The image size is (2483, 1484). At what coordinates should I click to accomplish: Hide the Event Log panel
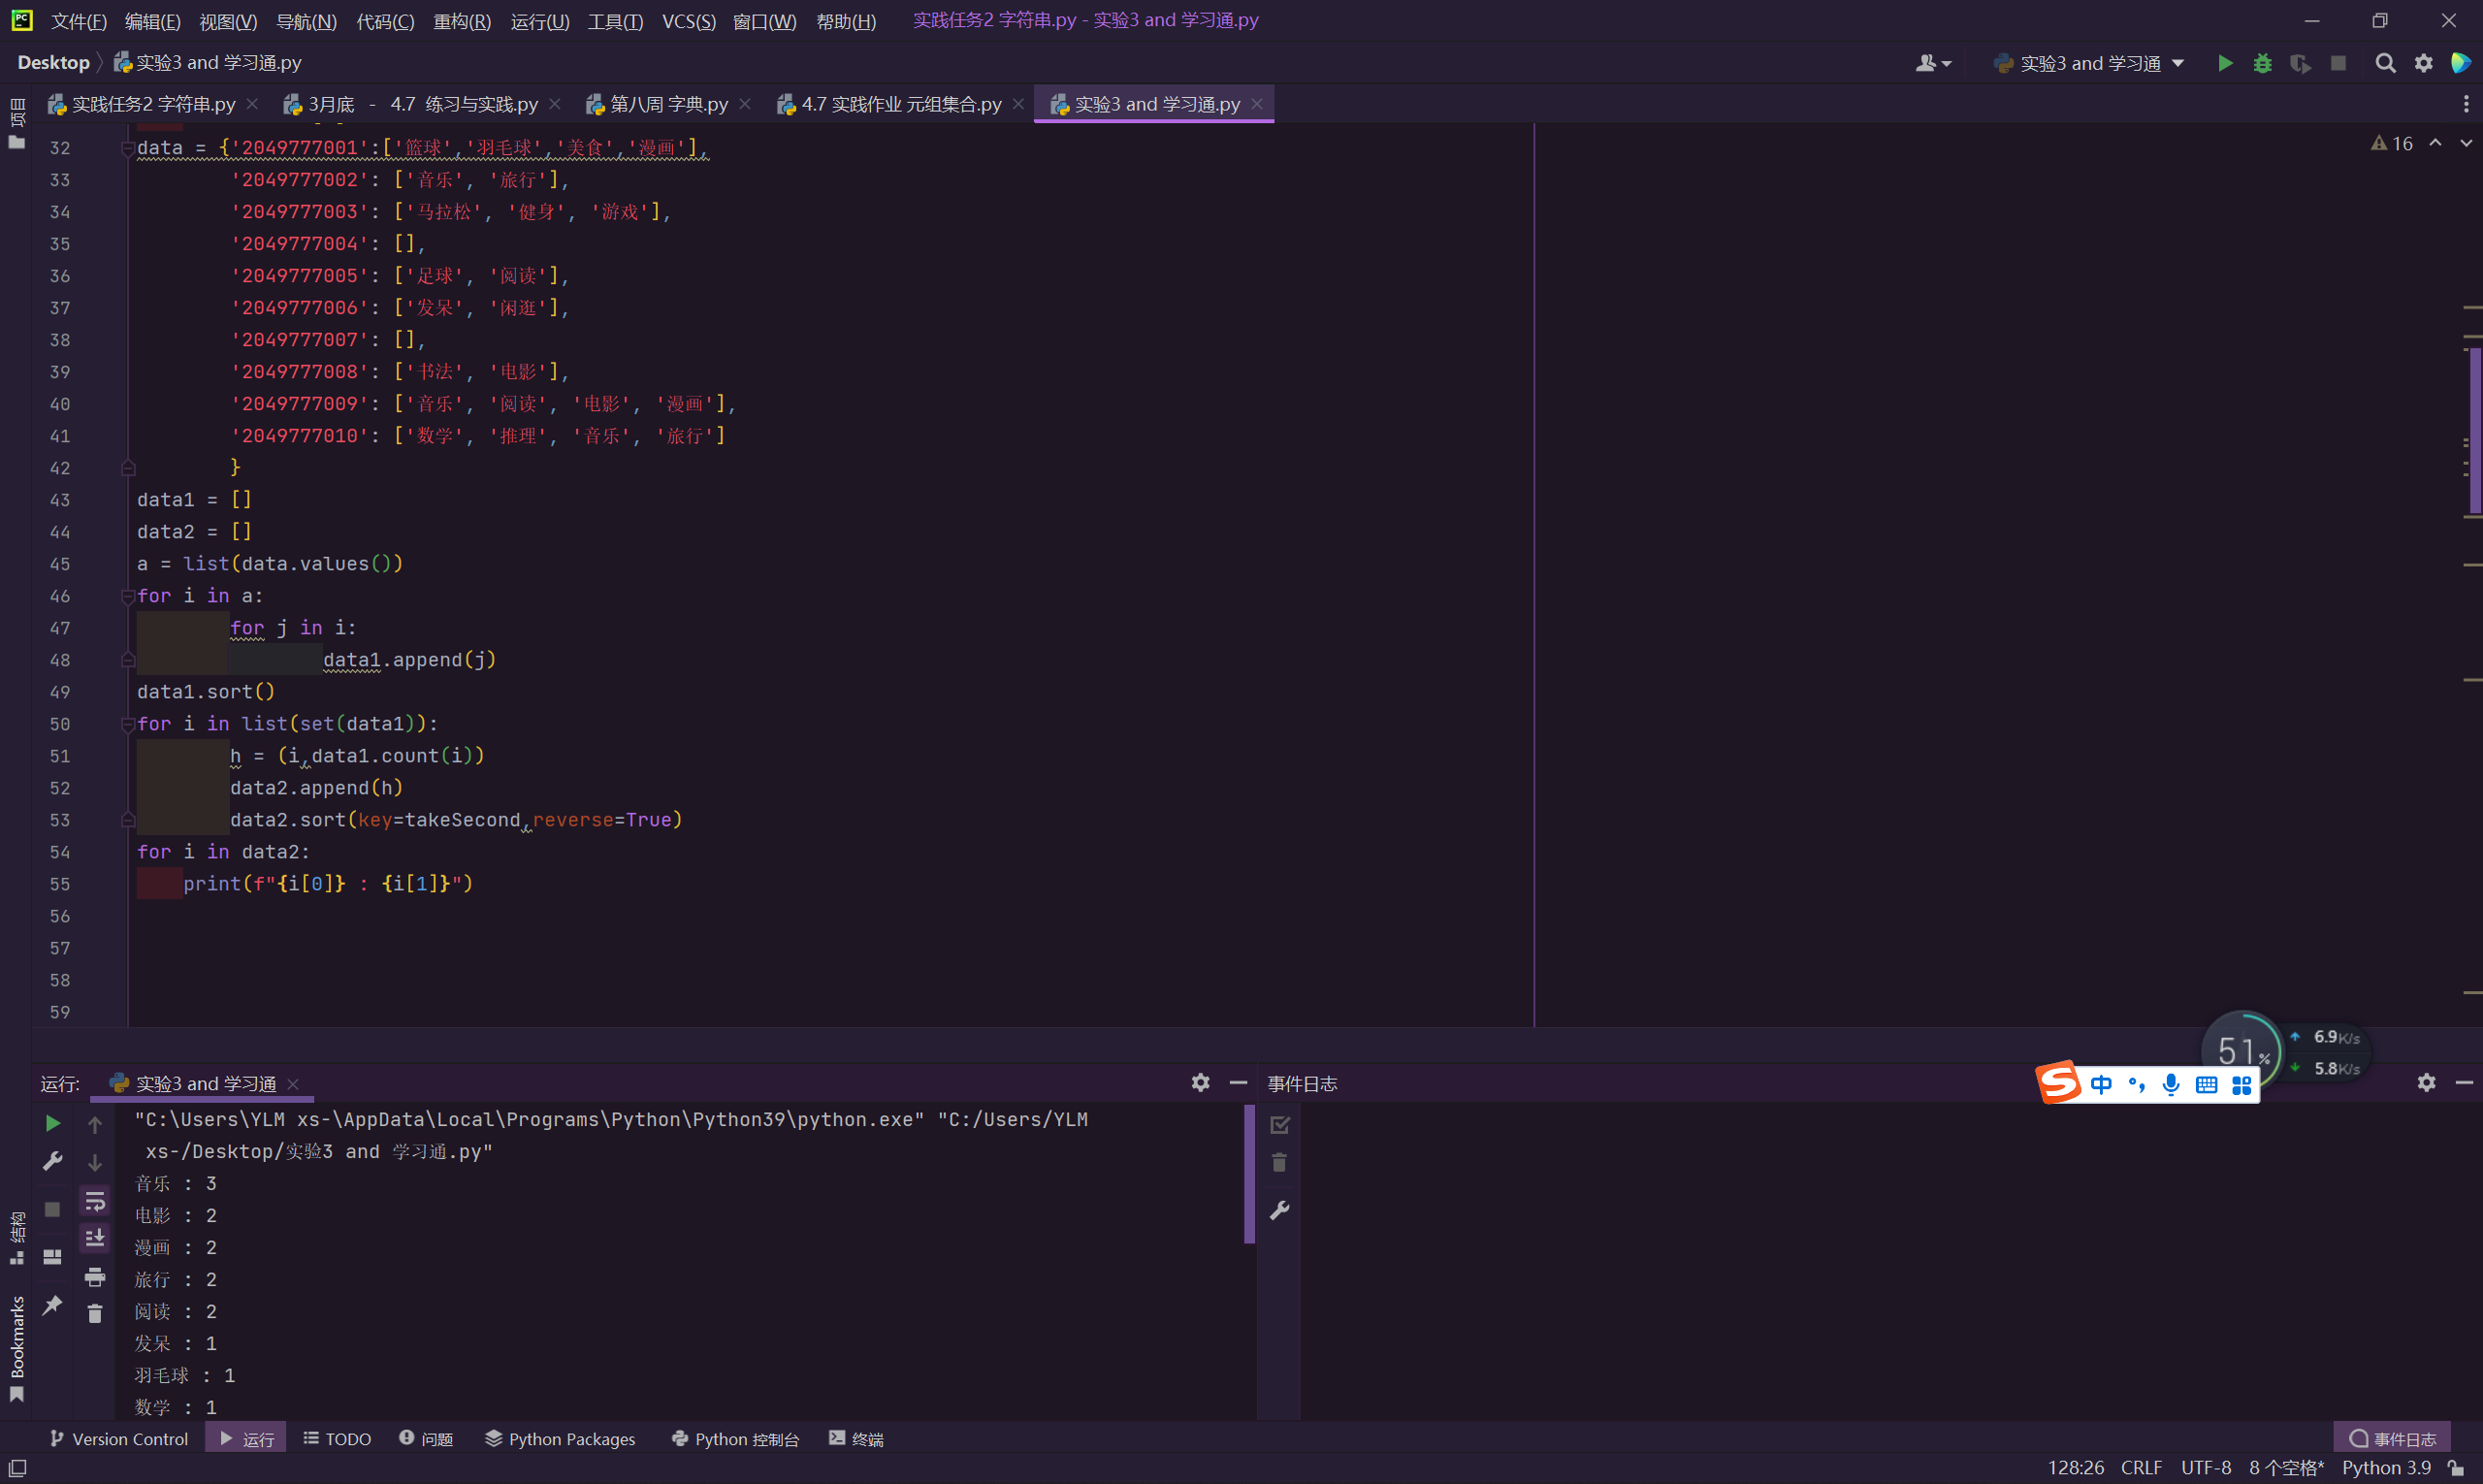click(x=2464, y=1082)
